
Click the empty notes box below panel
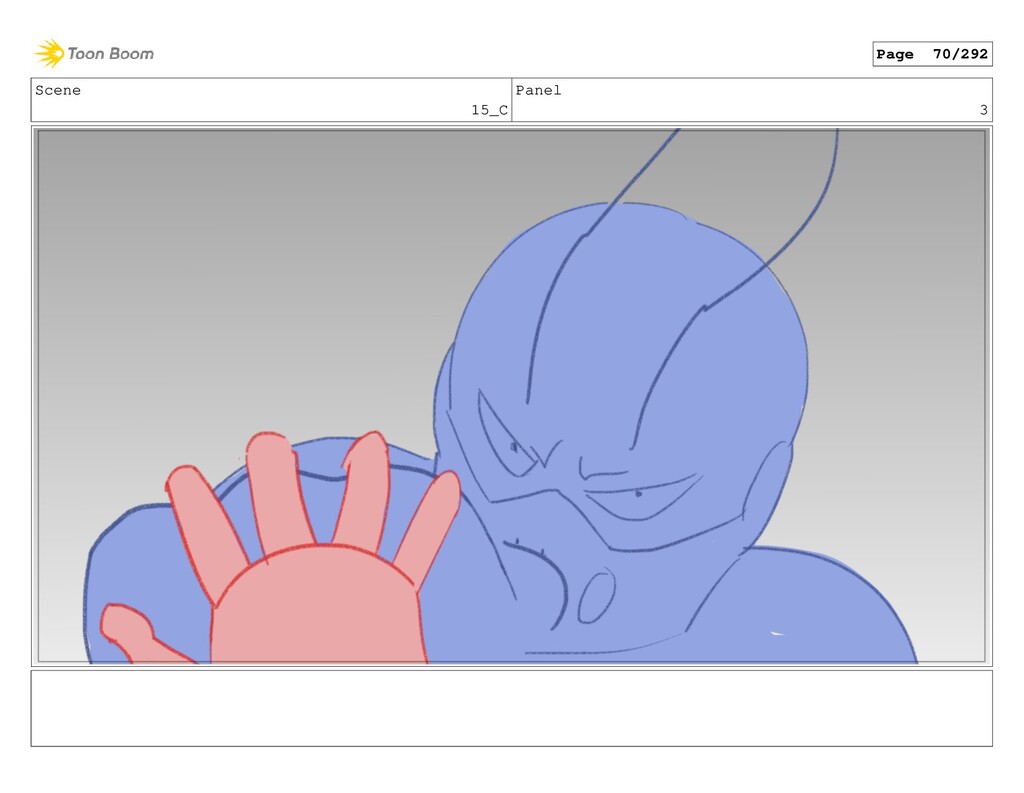pos(511,708)
